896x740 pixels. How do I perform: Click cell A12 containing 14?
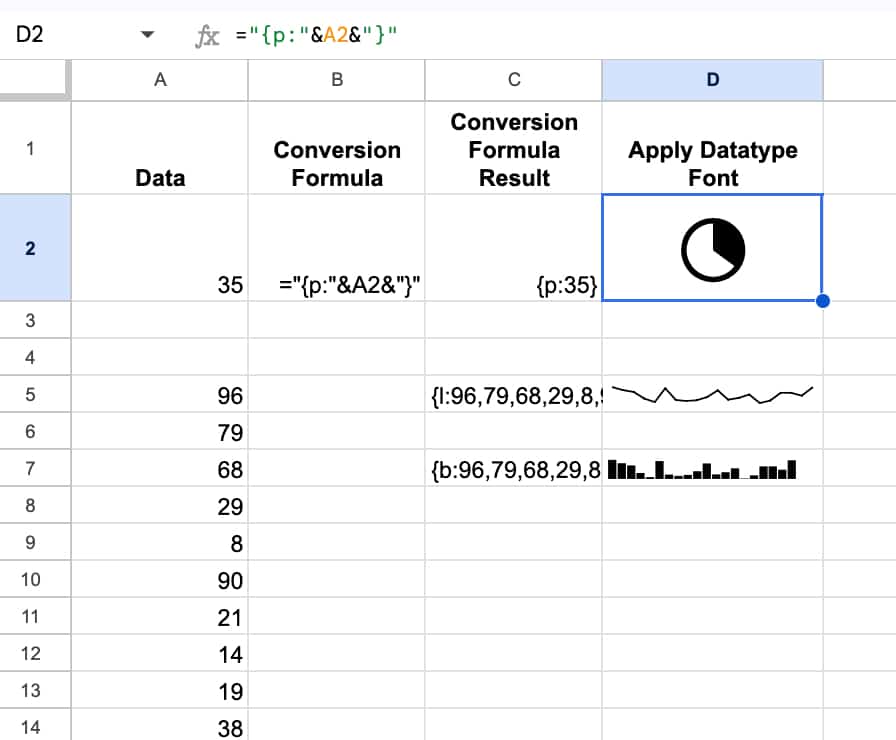coord(160,653)
